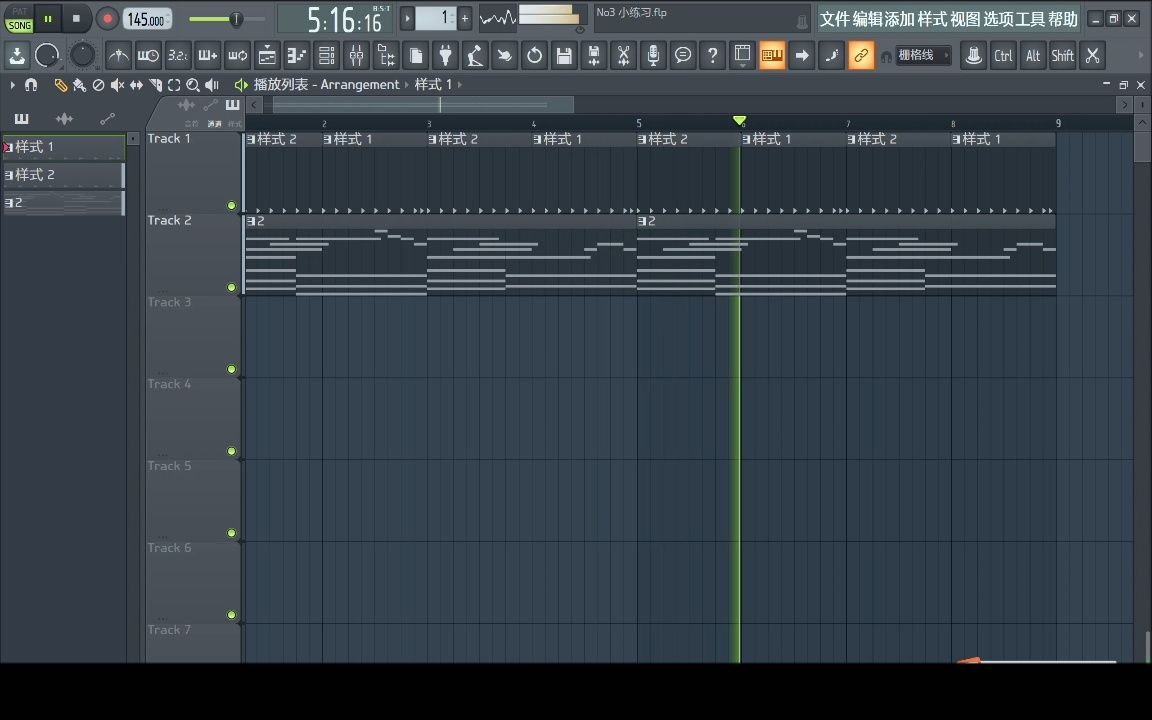Adjust the master volume knob
Screen dimensions: 1152x720
pos(236,18)
